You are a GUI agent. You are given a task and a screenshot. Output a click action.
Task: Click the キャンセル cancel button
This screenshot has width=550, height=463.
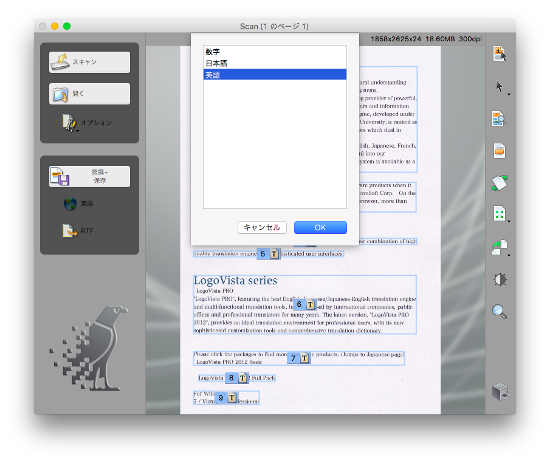click(x=262, y=227)
